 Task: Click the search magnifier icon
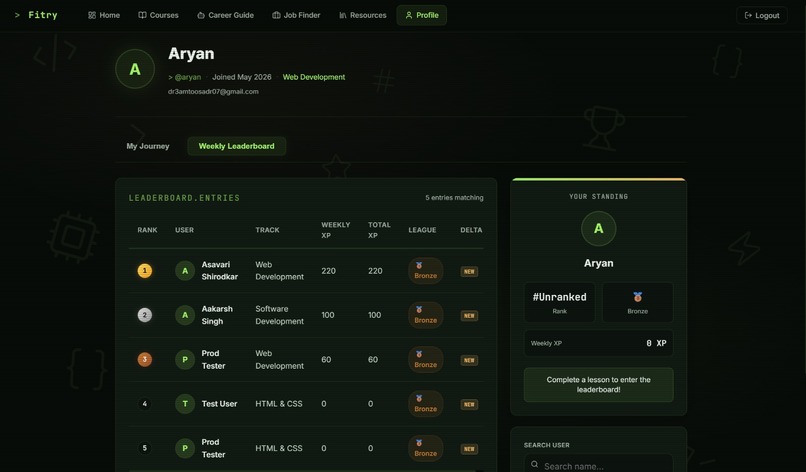click(x=535, y=464)
